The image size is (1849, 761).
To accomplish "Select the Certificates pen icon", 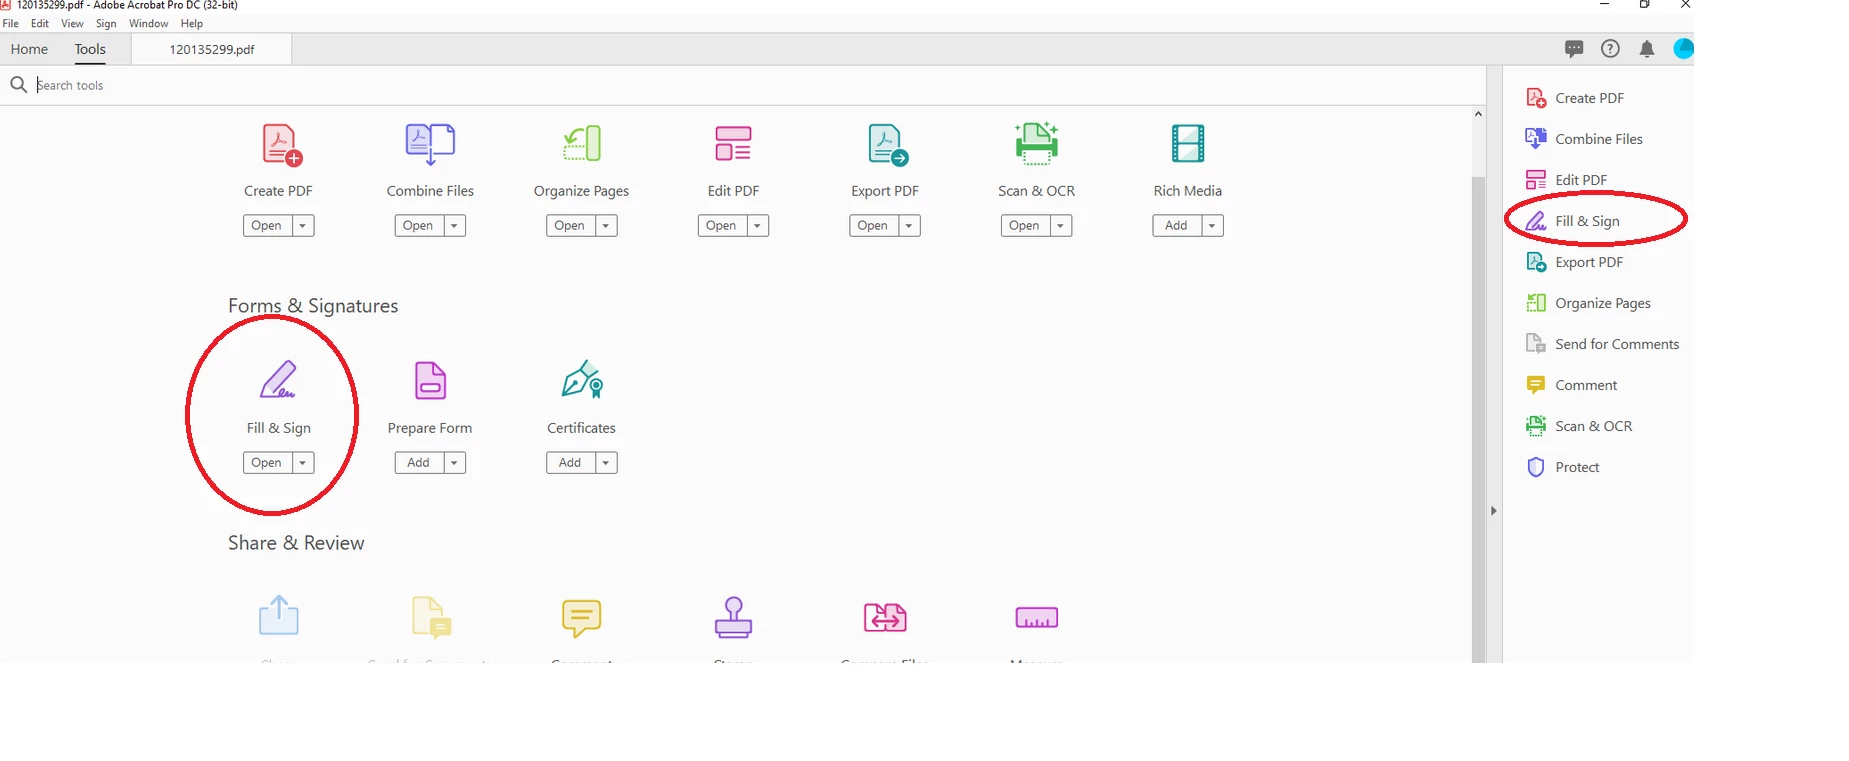I will pos(582,379).
